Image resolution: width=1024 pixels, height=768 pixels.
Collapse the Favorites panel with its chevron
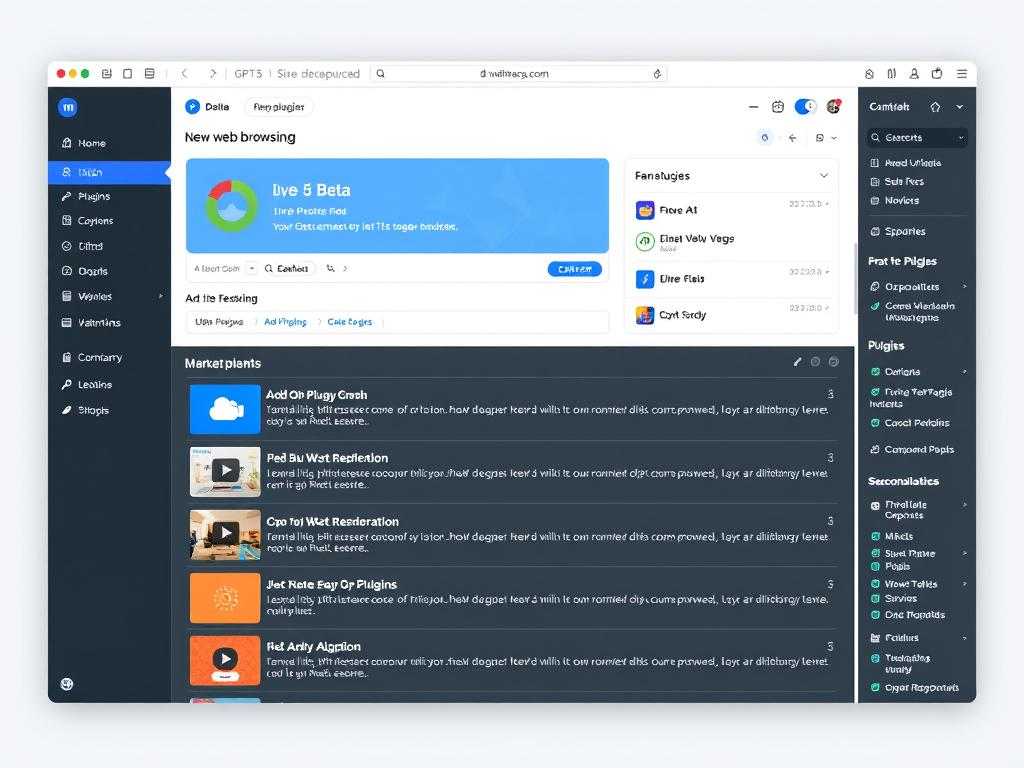[x=823, y=175]
